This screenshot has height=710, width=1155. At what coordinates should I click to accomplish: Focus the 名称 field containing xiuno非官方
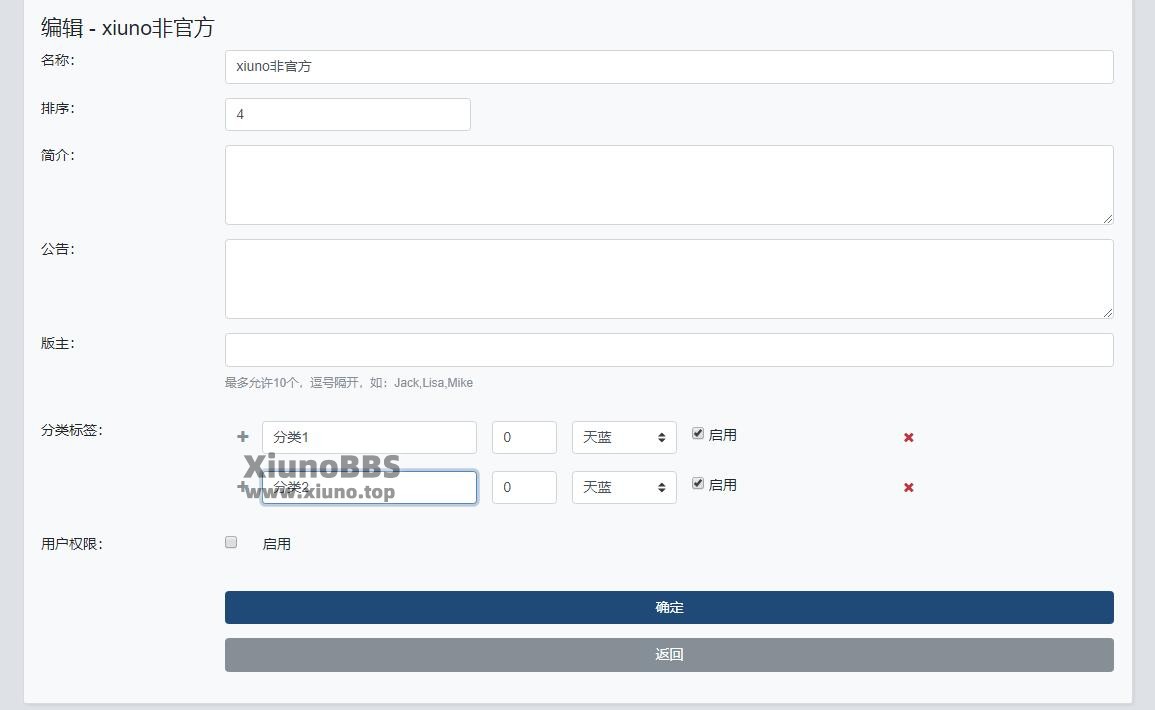tap(669, 67)
